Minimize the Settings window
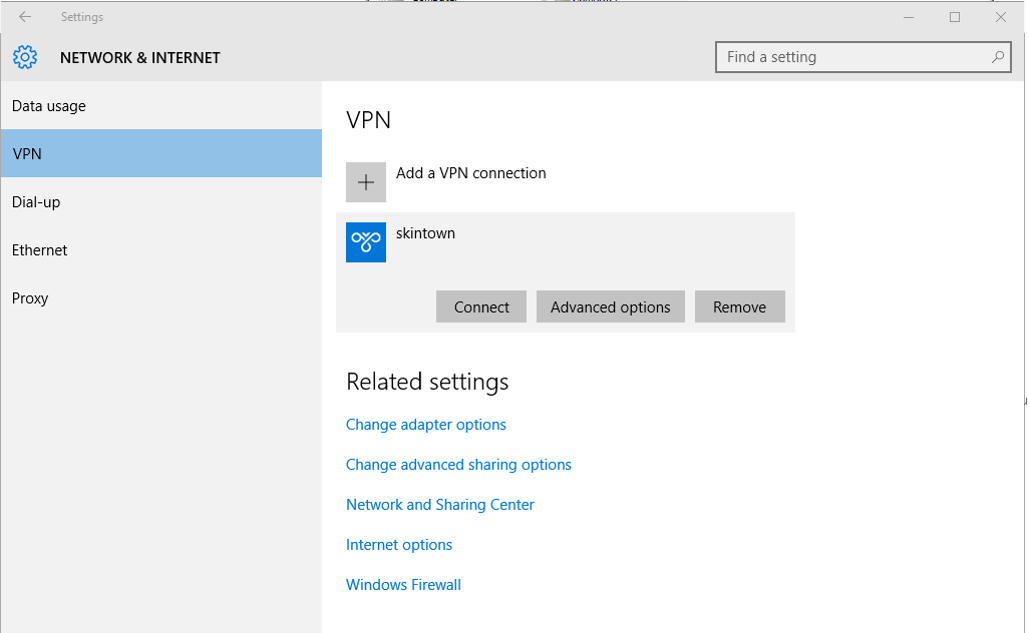 tap(909, 17)
